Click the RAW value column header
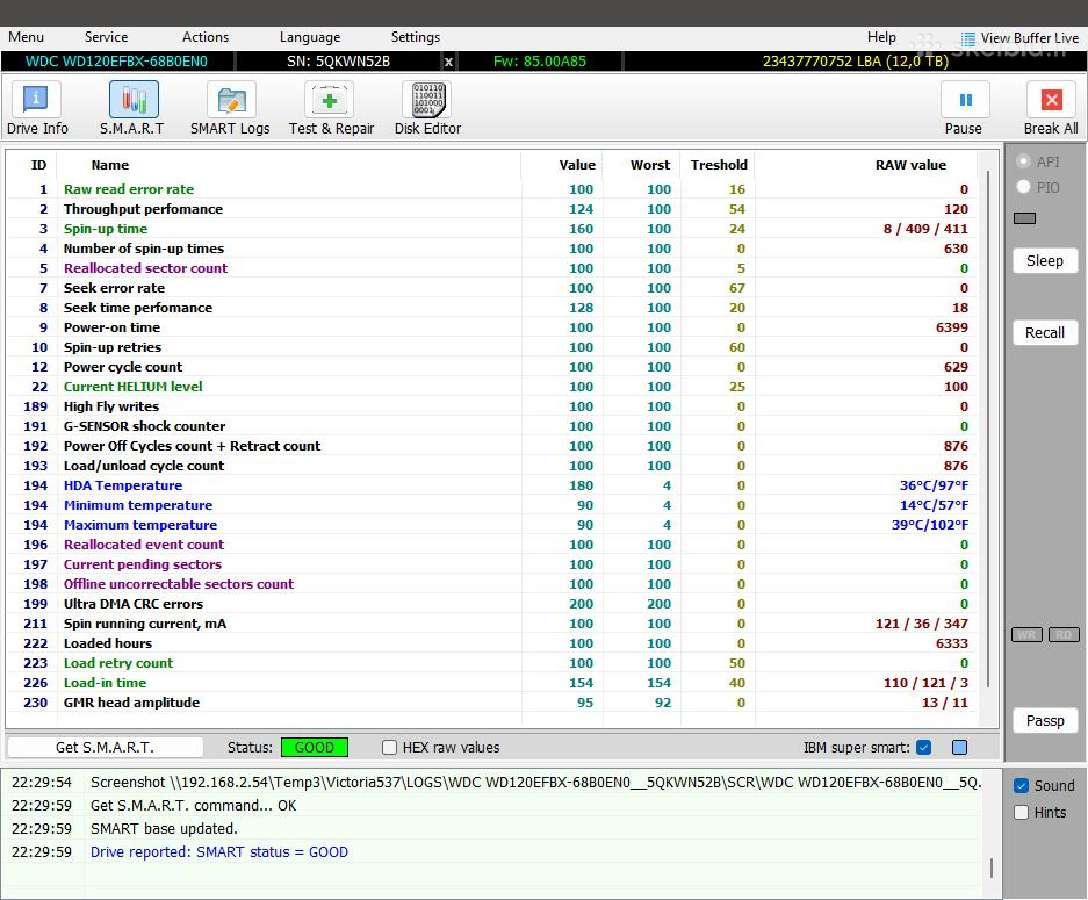Image resolution: width=1088 pixels, height=900 pixels. [910, 165]
